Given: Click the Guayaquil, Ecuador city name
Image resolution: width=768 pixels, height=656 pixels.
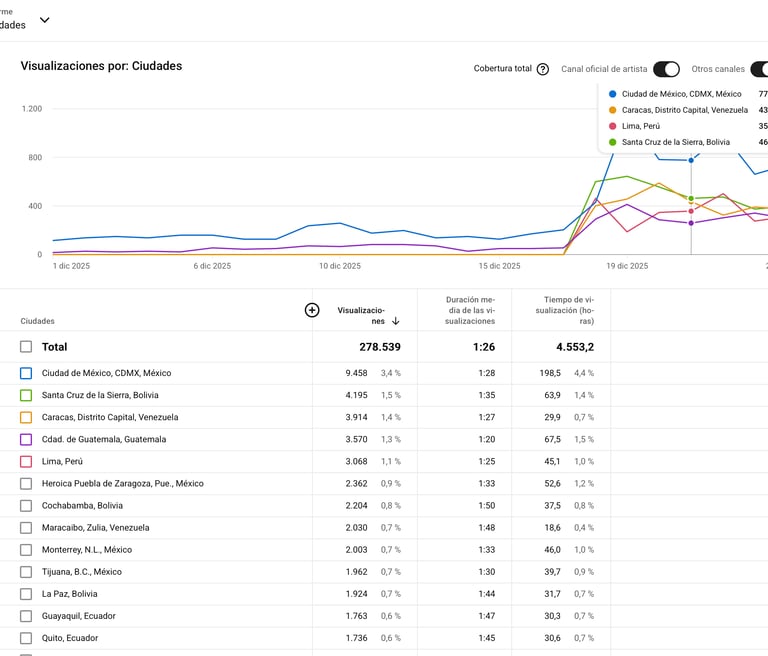Looking at the screenshot, I should 78,616.
